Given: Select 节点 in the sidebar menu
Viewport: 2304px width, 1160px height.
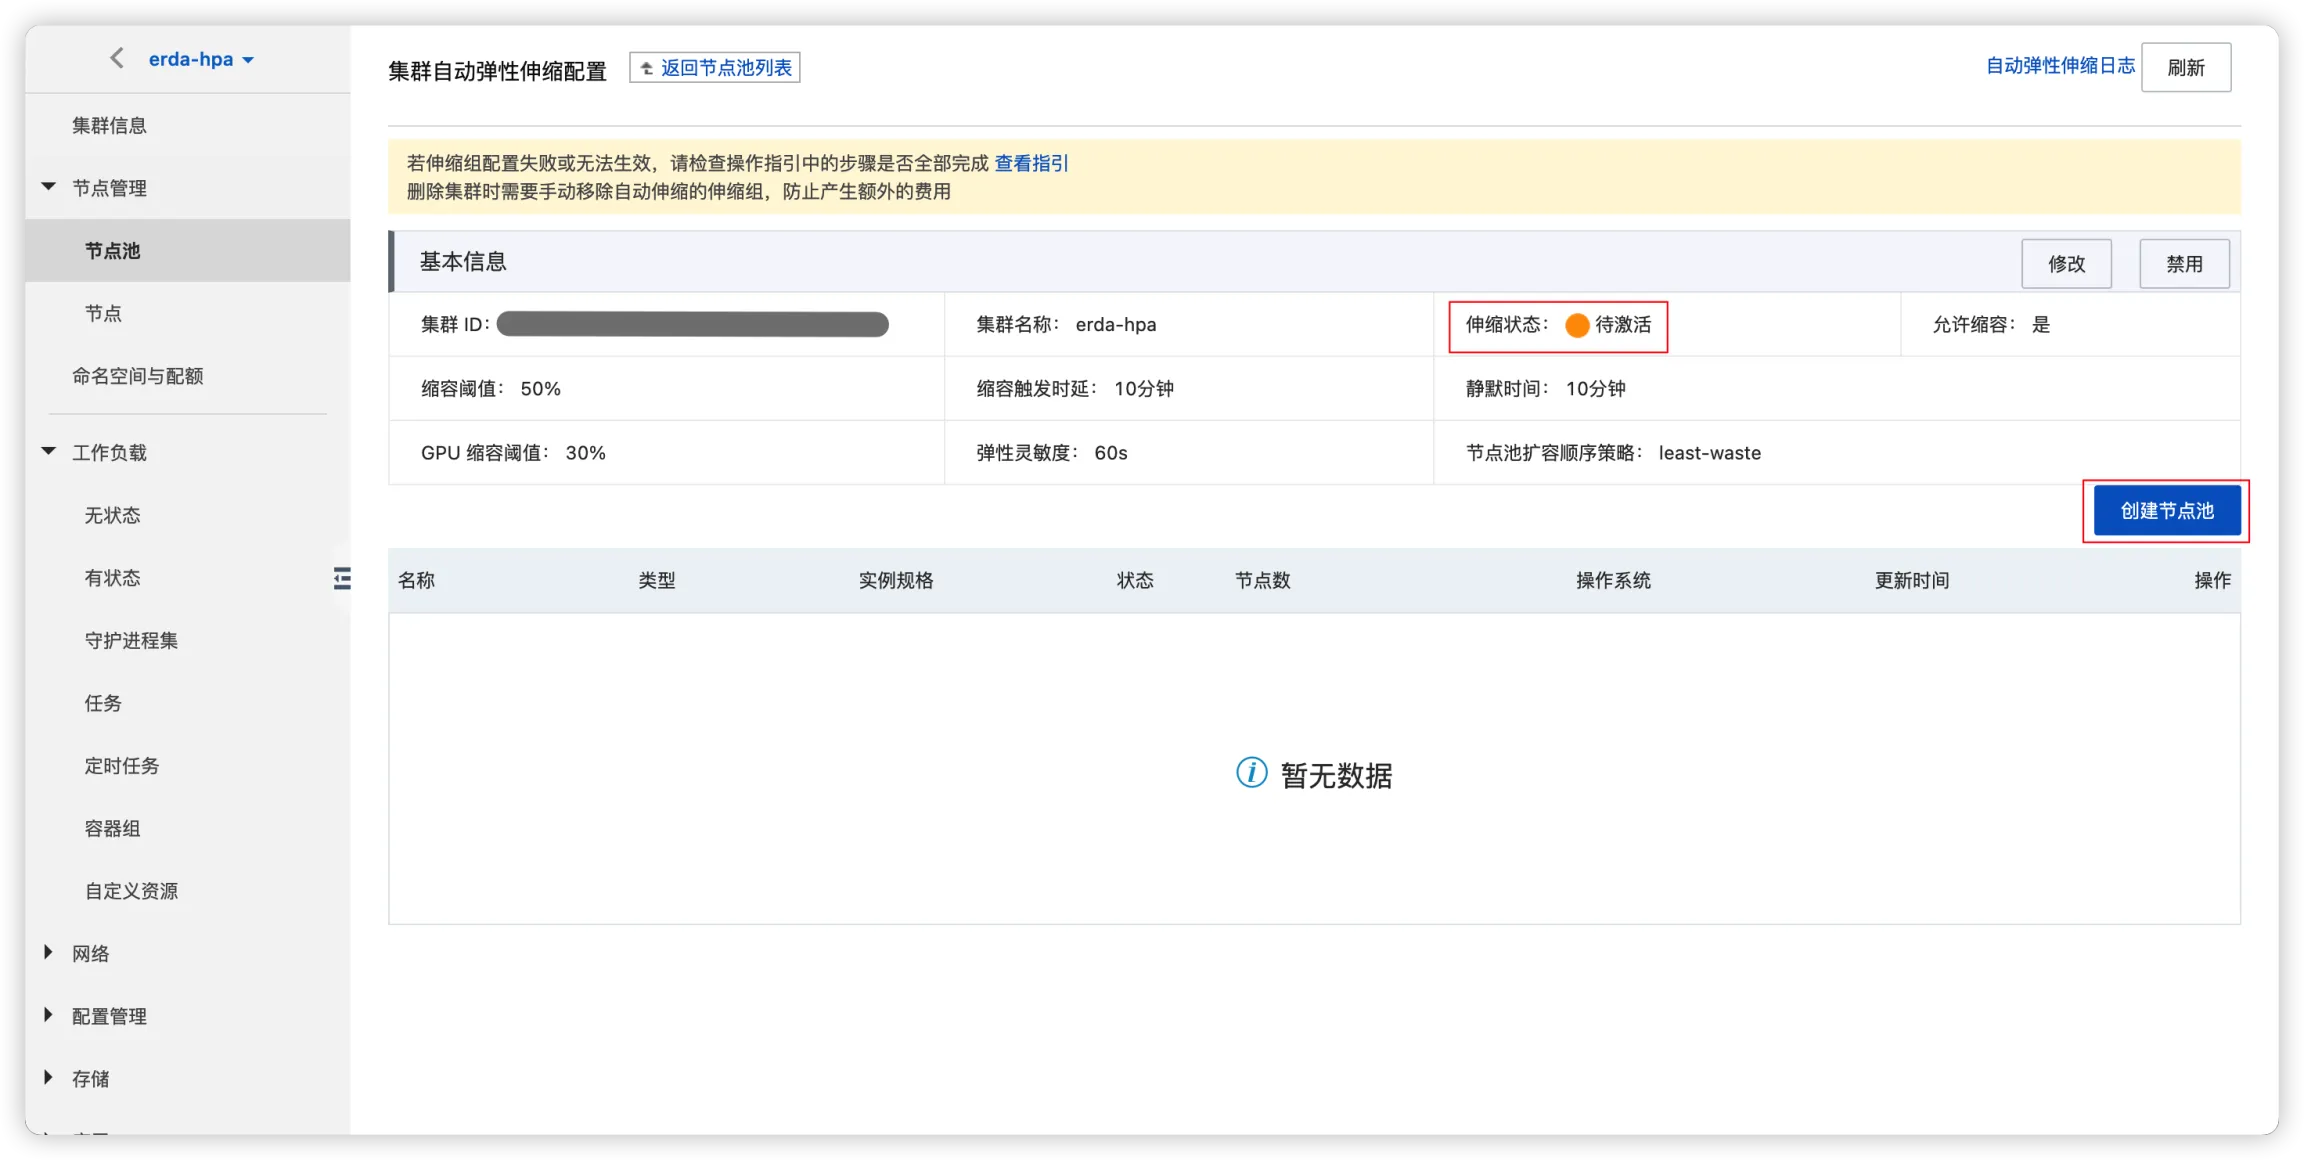Looking at the screenshot, I should (x=103, y=313).
